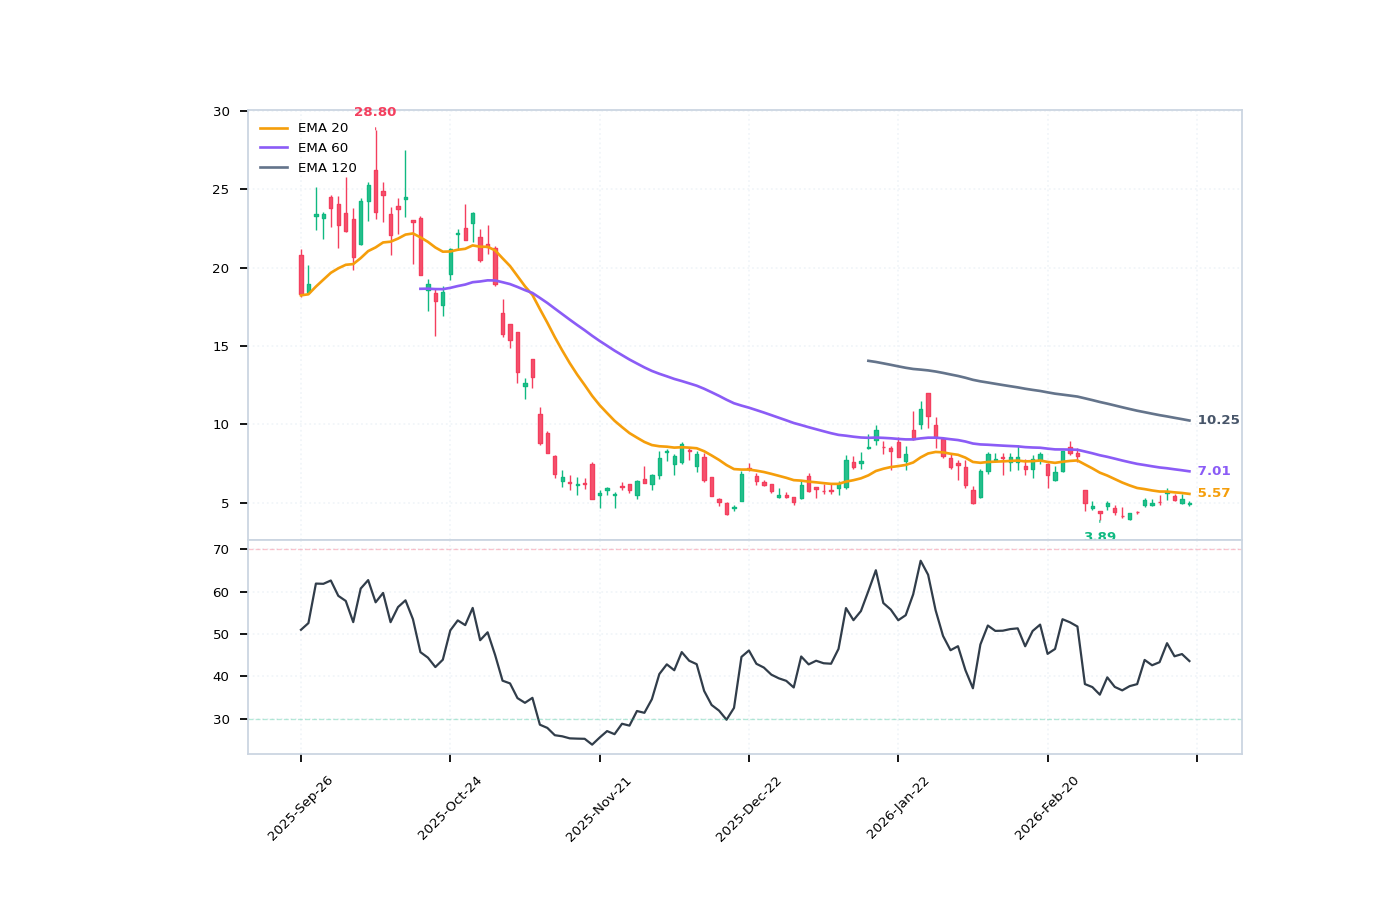Click the 28.80 peak price annotation
The image size is (1380, 920).
pyautogui.click(x=374, y=112)
